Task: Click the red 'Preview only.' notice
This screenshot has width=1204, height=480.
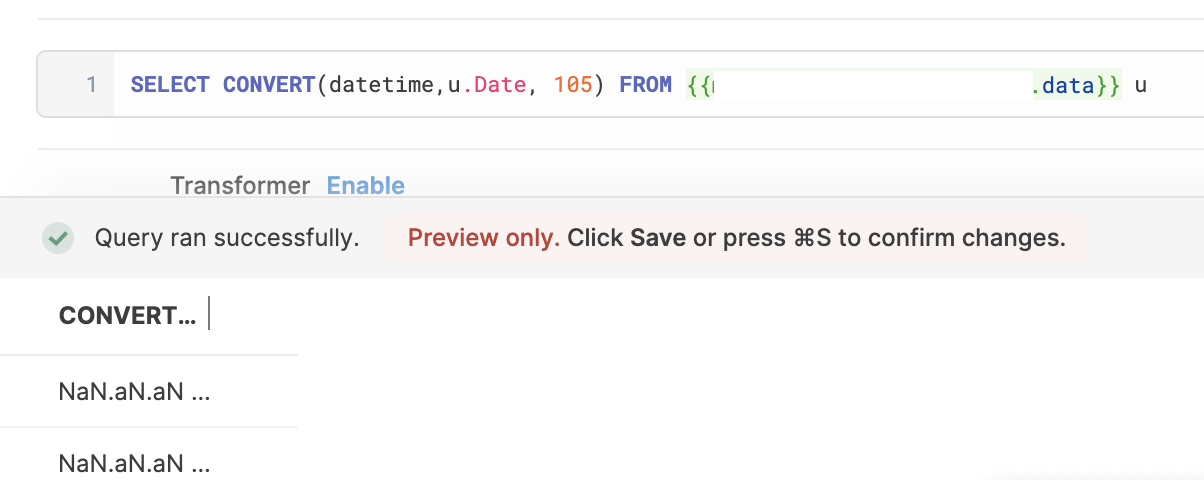Action: point(484,238)
